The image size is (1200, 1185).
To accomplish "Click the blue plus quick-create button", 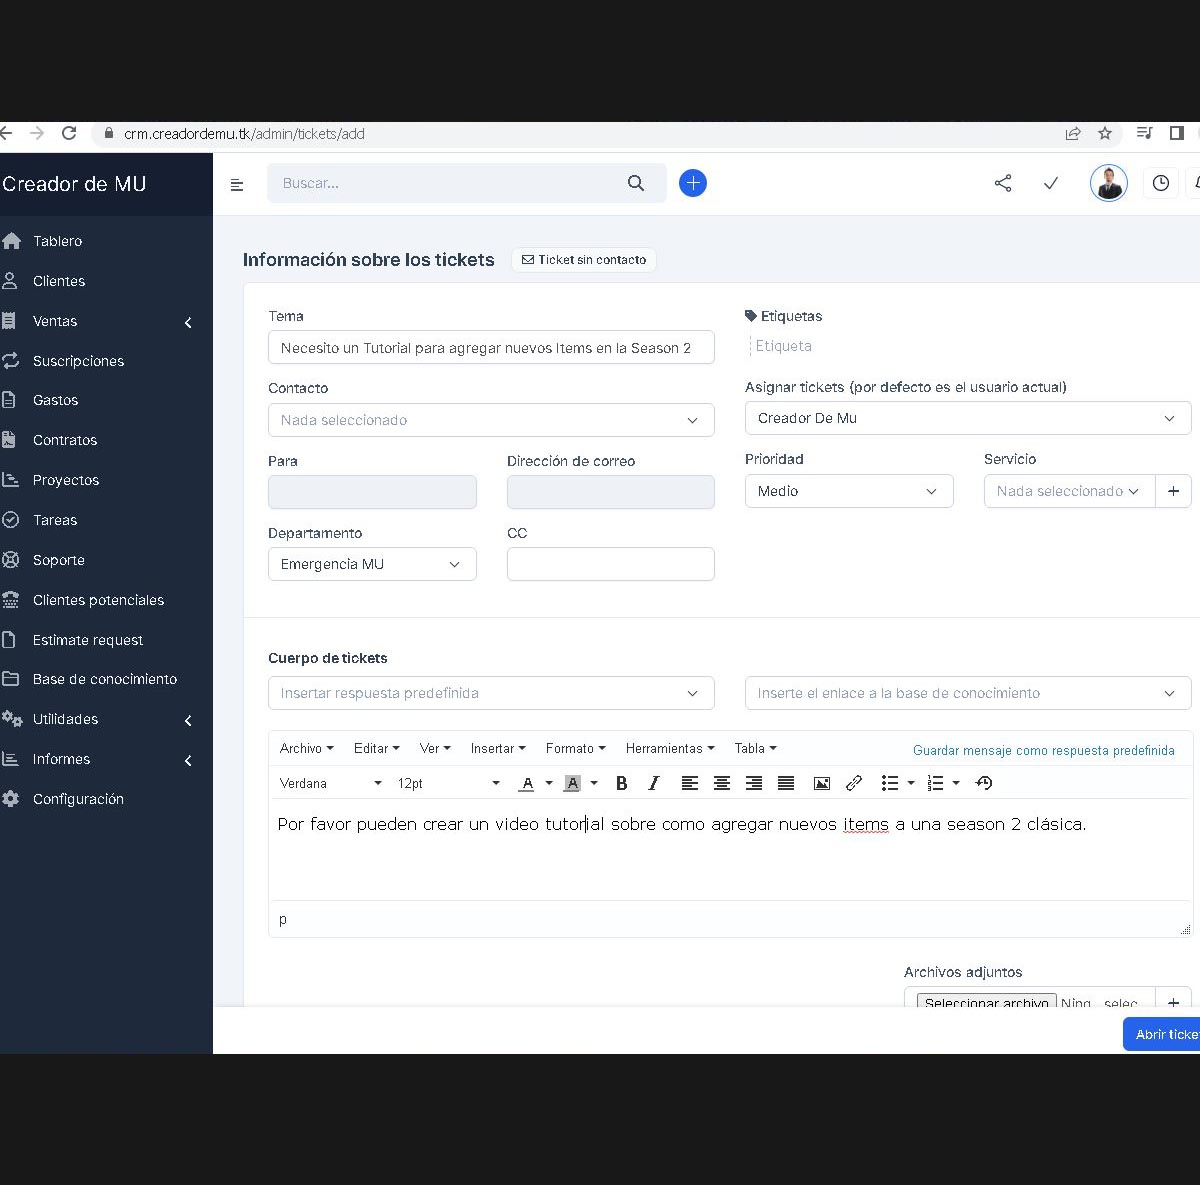I will (x=693, y=183).
